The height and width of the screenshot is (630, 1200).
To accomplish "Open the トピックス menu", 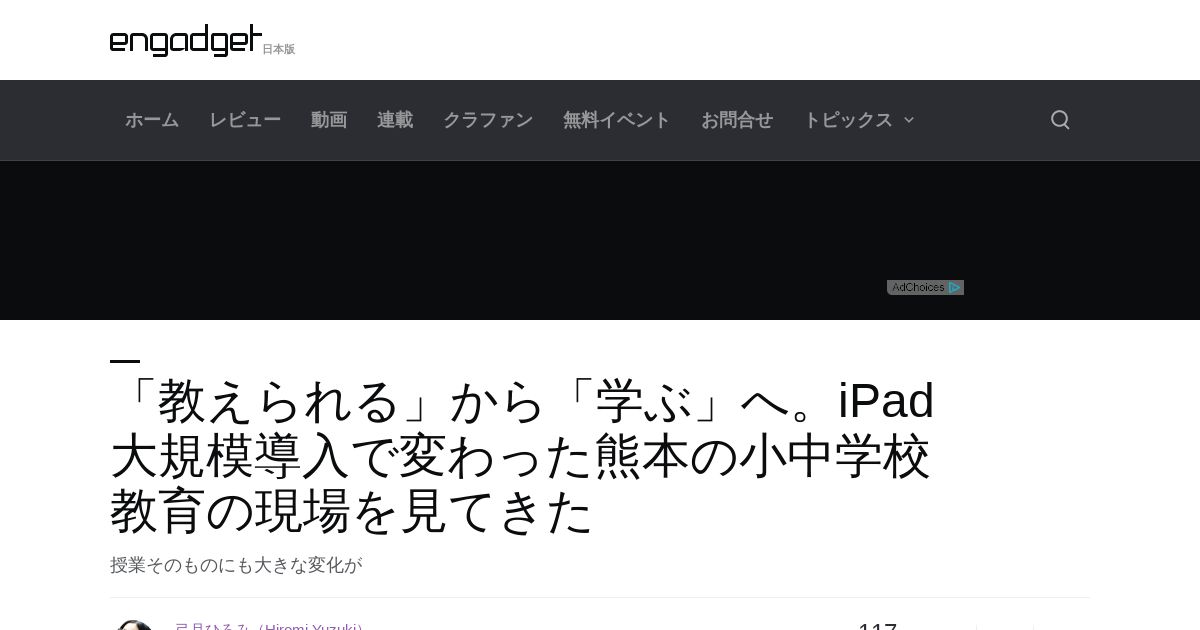I will 848,120.
